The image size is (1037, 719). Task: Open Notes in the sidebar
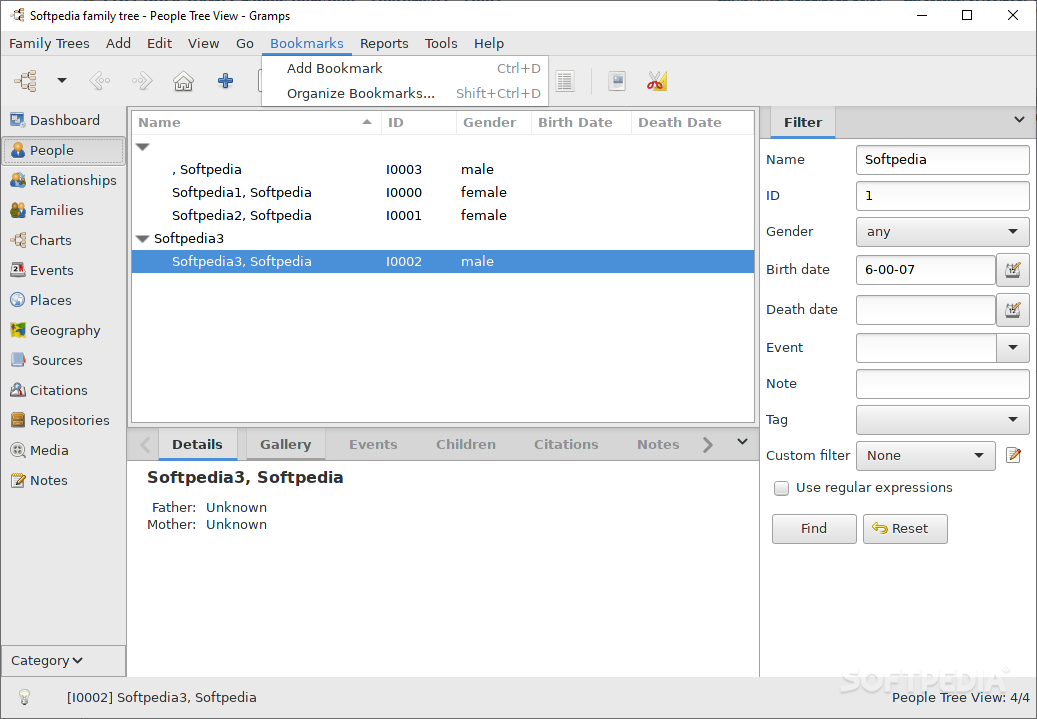[x=63, y=480]
